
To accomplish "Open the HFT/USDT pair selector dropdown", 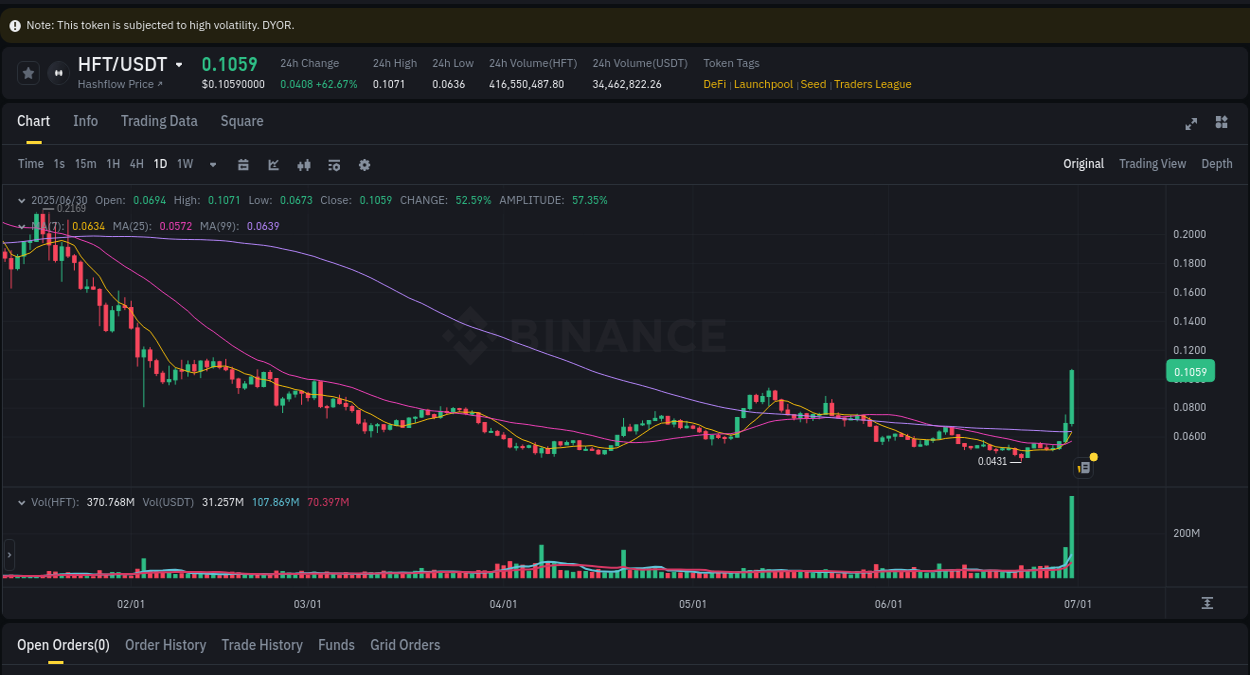I will [180, 64].
